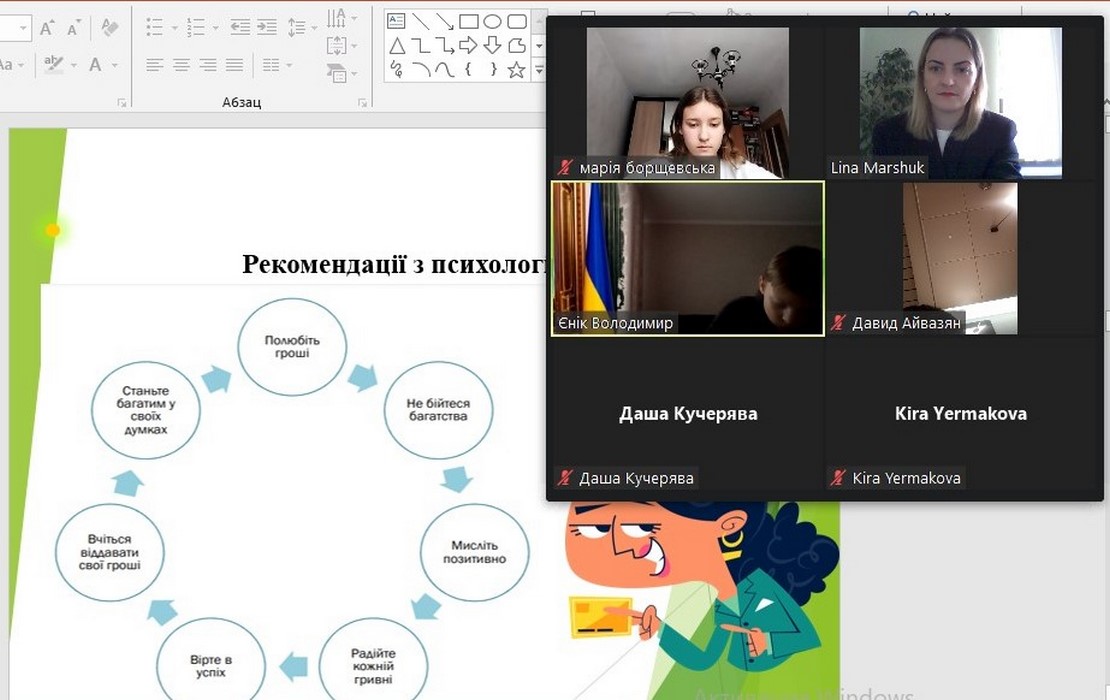Pick the oval shape from gallery
The width and height of the screenshot is (1110, 700).
click(x=492, y=21)
